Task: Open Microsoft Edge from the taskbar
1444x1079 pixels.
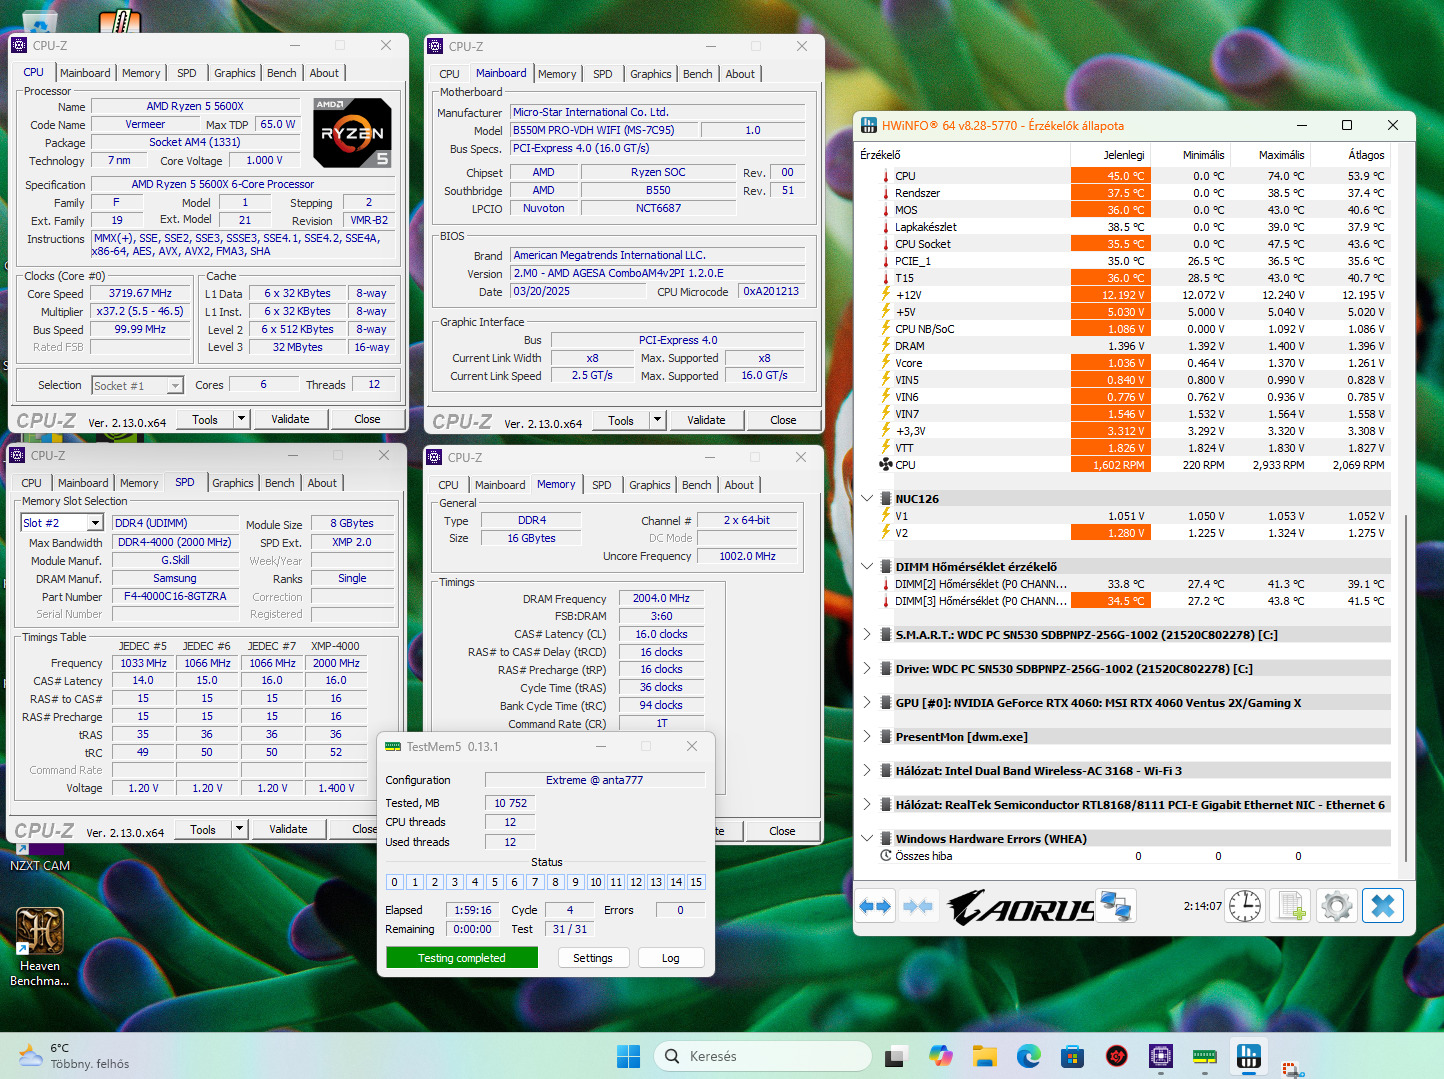Action: (1028, 1056)
